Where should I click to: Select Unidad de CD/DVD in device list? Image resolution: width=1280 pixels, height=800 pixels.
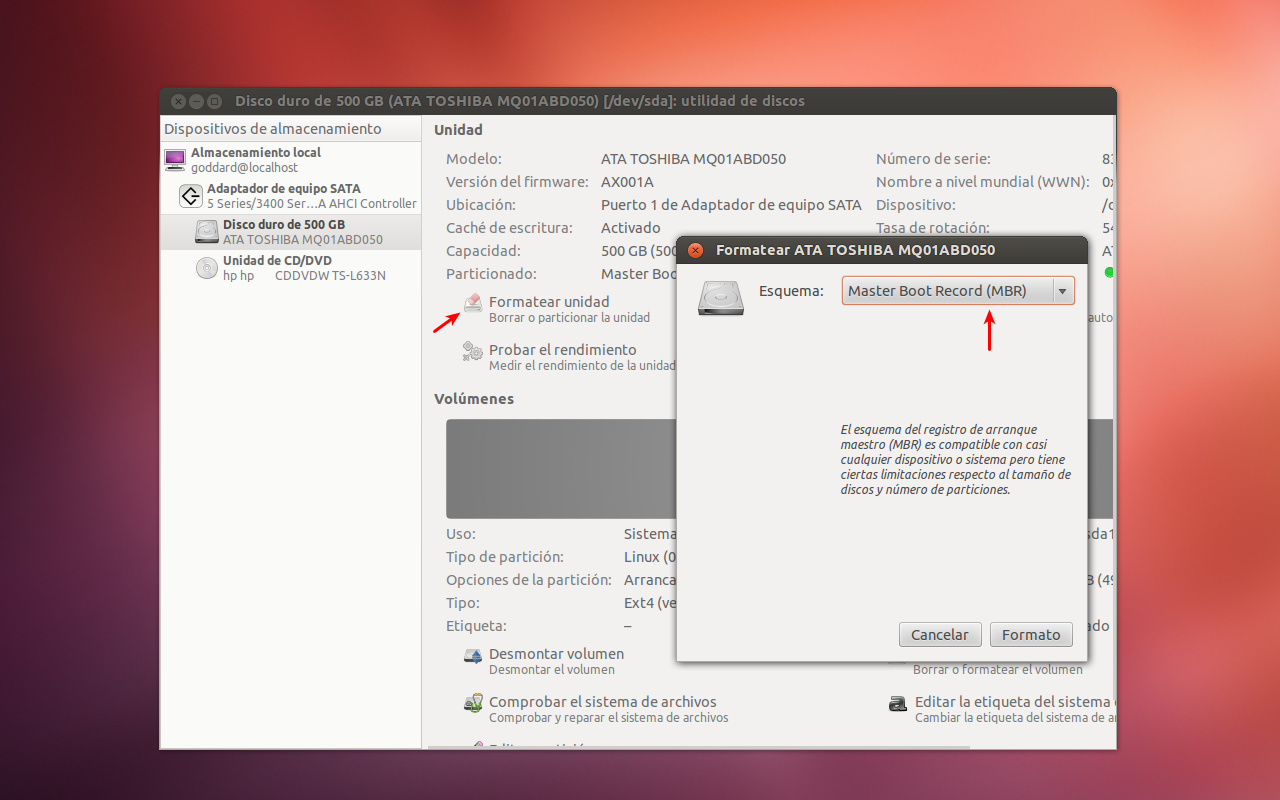(277, 268)
